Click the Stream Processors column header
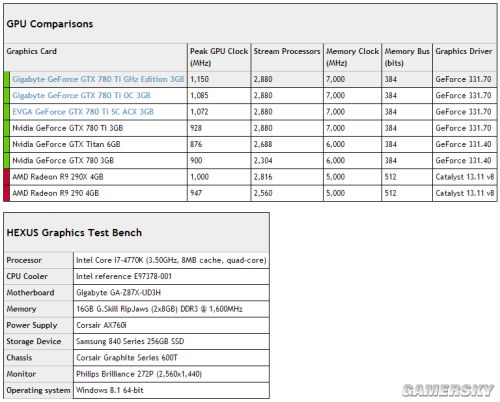Viewport: 500px width, 402px height. point(287,51)
